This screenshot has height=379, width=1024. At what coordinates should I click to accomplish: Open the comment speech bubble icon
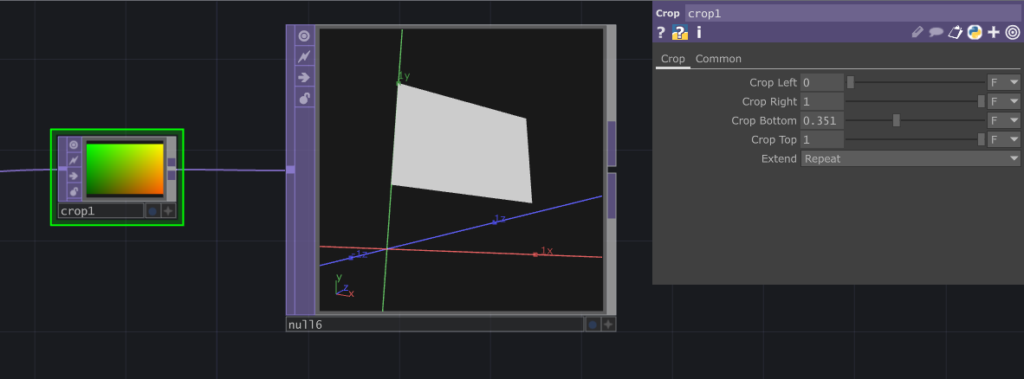coord(936,32)
